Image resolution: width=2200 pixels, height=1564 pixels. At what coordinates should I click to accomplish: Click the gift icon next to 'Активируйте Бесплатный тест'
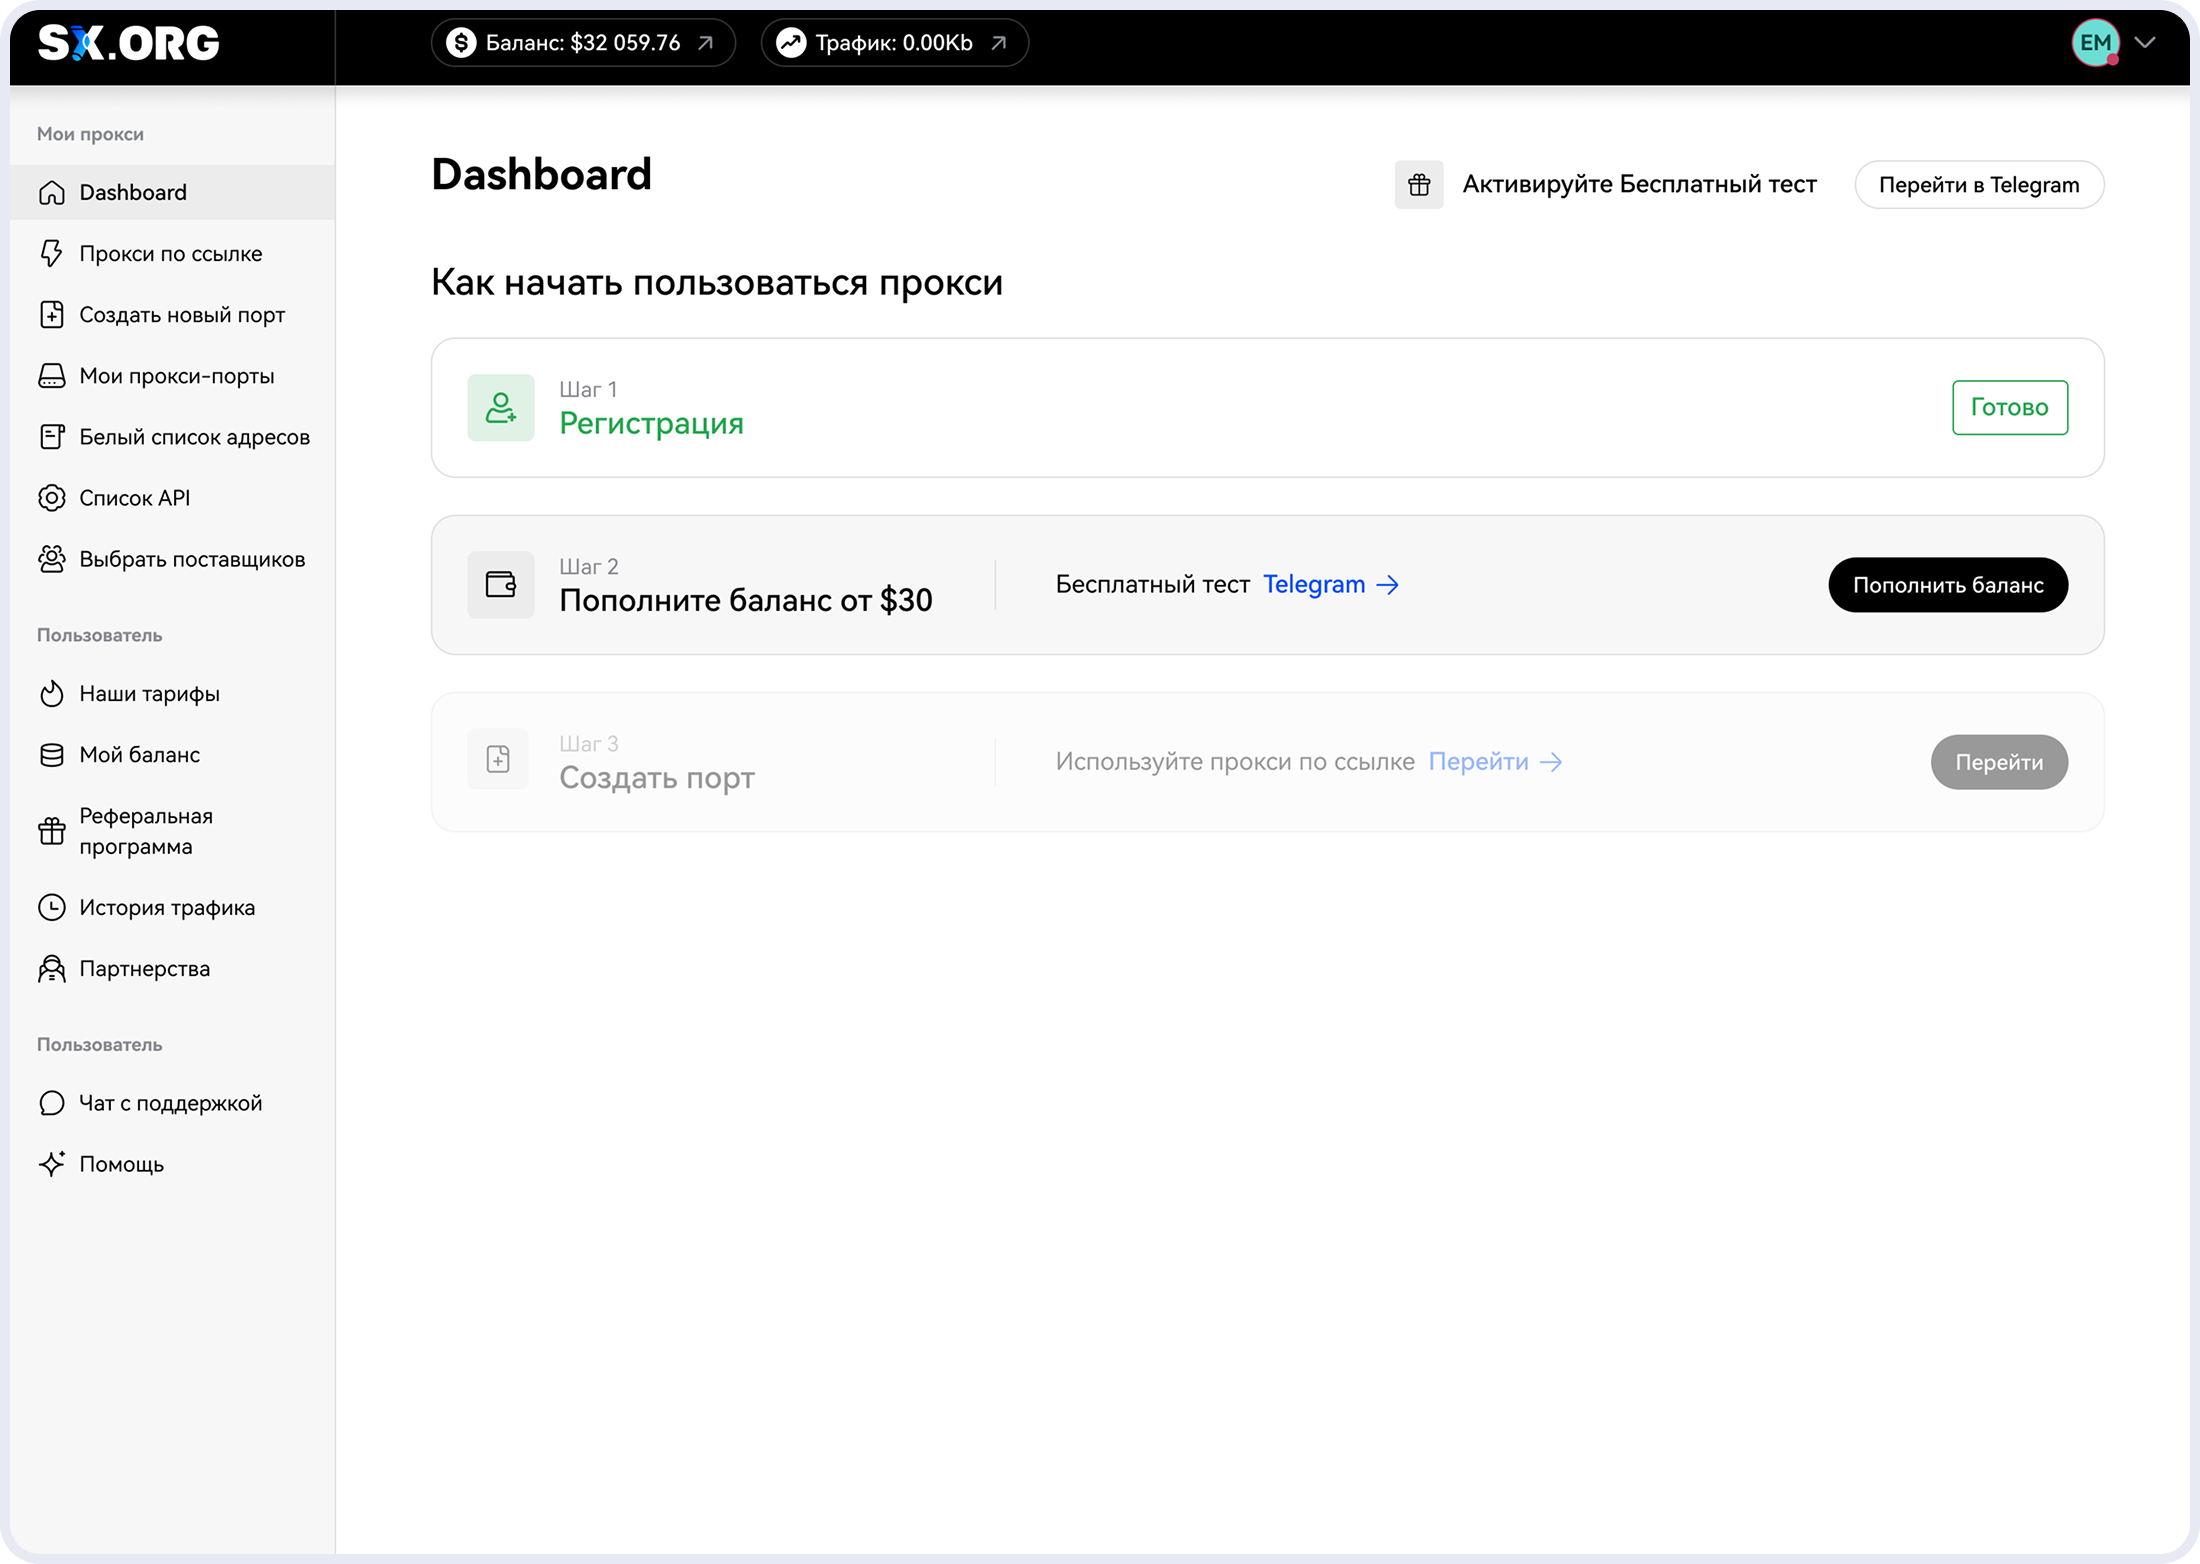1419,184
